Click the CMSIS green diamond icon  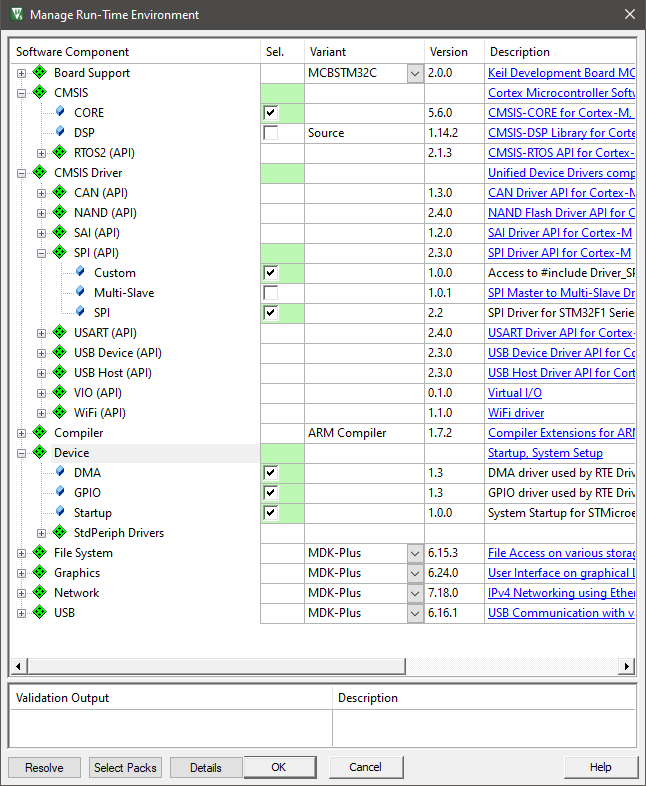(40, 92)
